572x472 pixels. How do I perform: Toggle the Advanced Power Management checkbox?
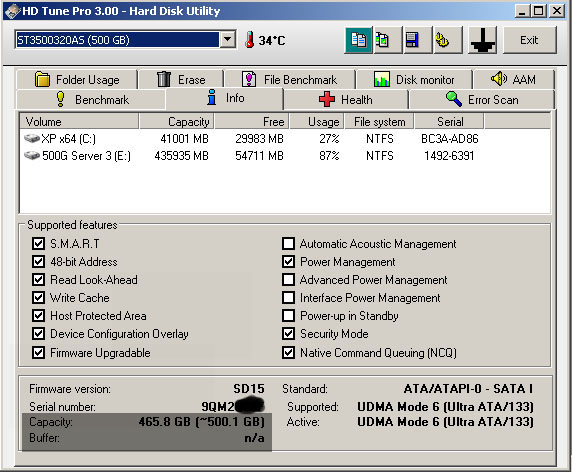click(x=289, y=280)
